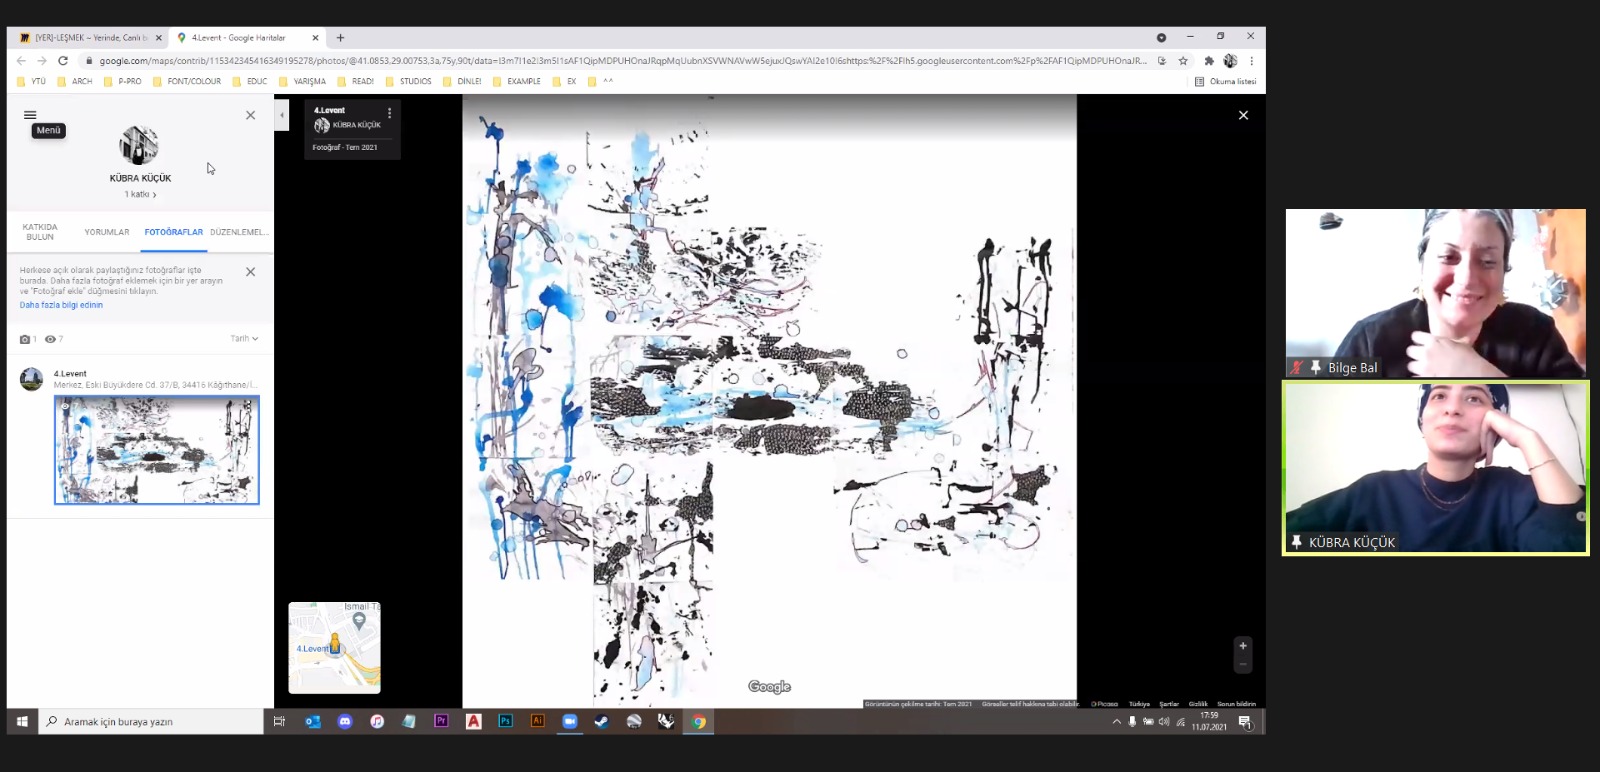This screenshot has width=1600, height=772.
Task: Open the Okuma listesi reading list
Action: pos(1225,82)
